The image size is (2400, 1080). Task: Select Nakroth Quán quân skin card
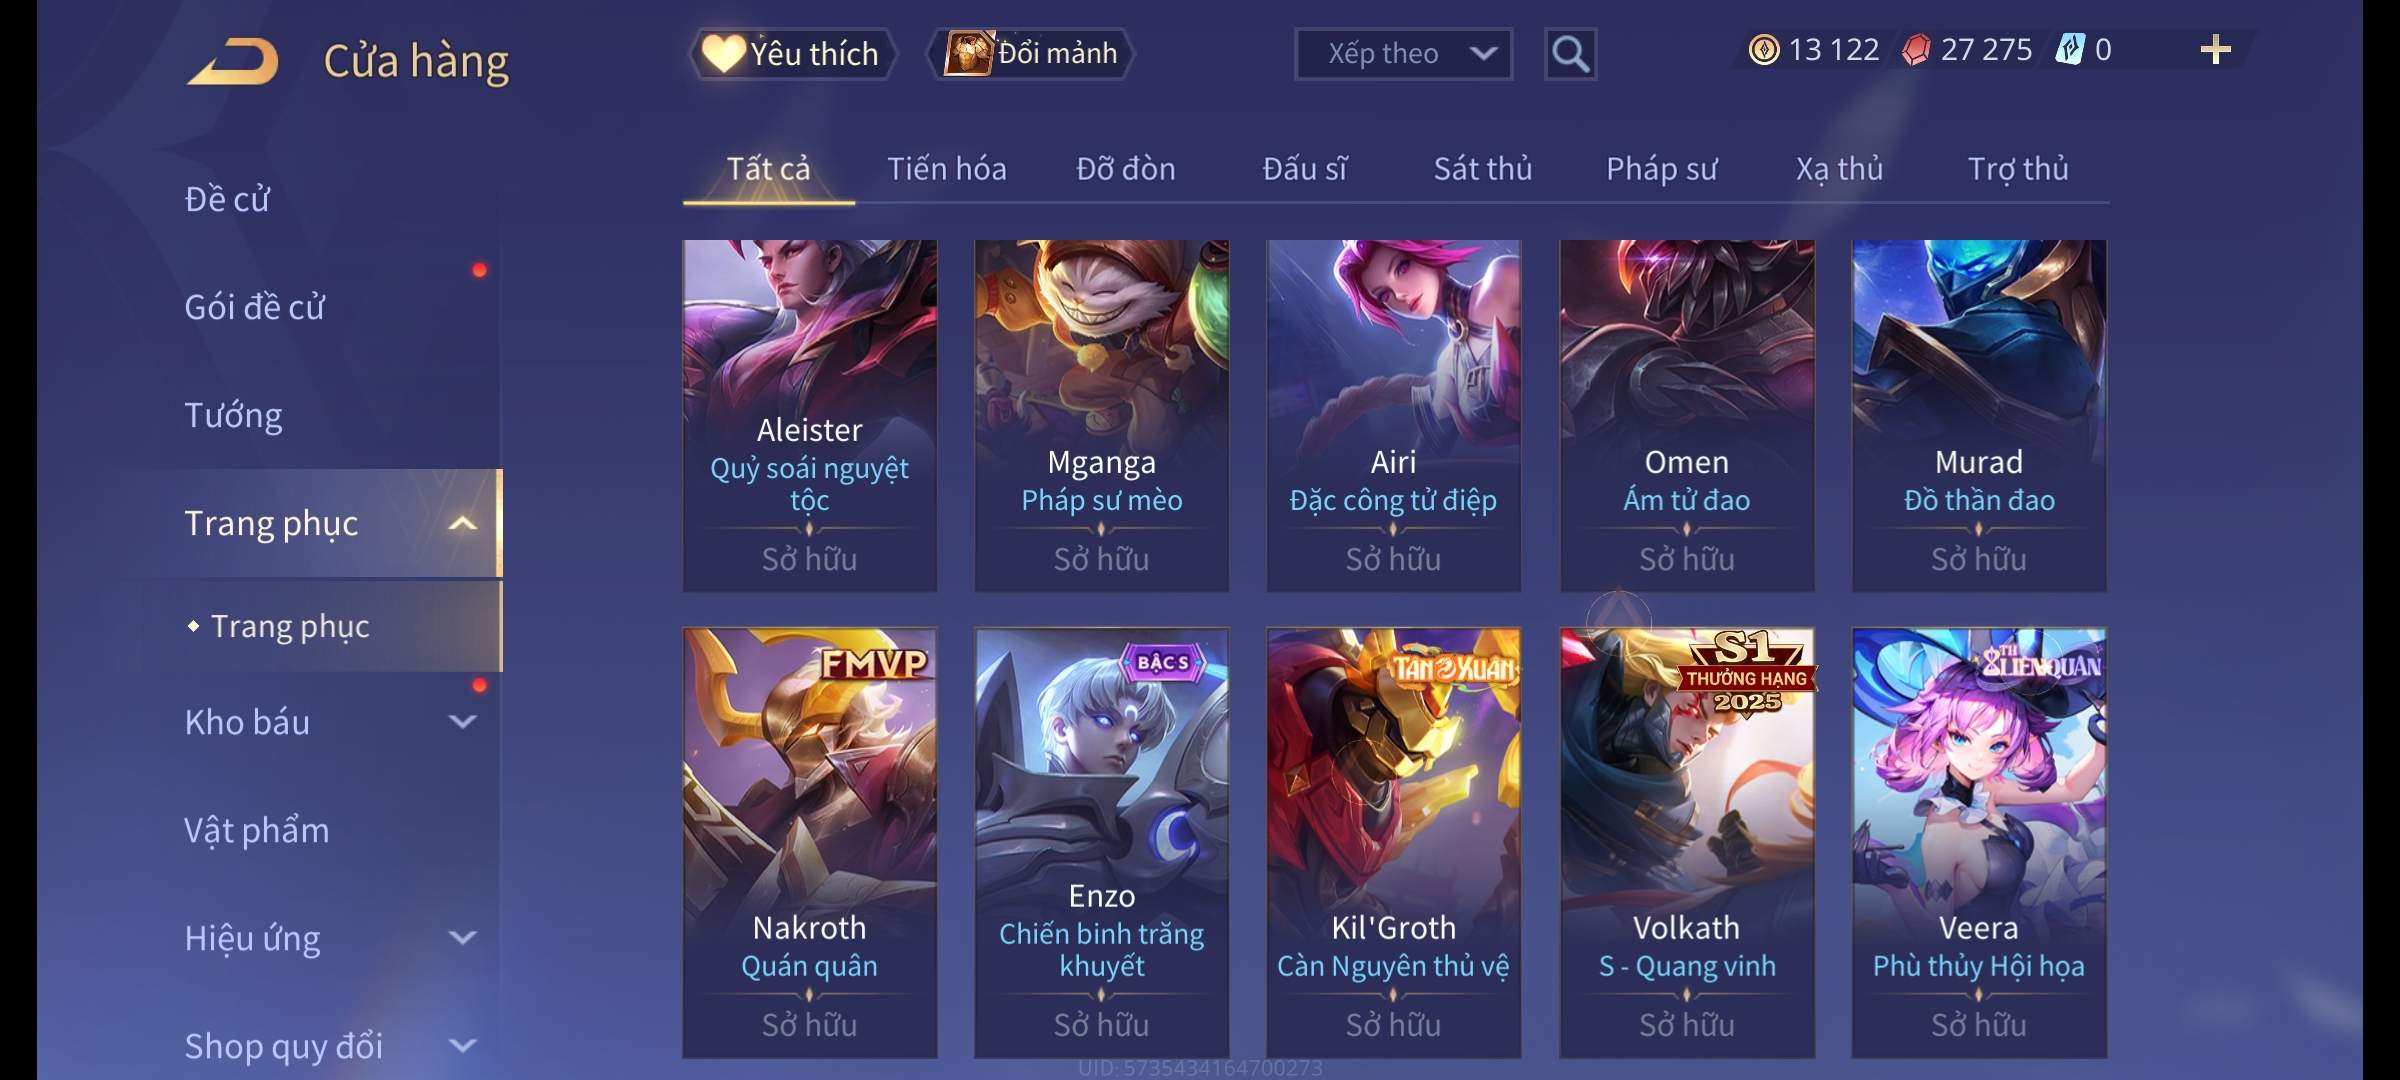click(x=810, y=842)
